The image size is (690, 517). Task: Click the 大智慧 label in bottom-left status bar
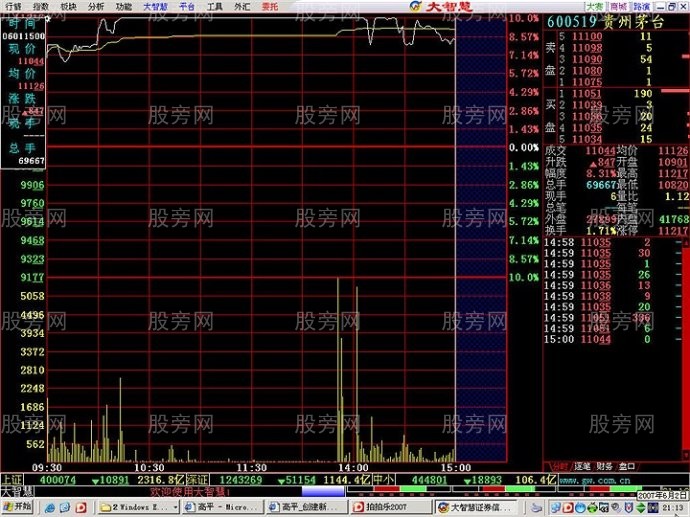(17, 491)
